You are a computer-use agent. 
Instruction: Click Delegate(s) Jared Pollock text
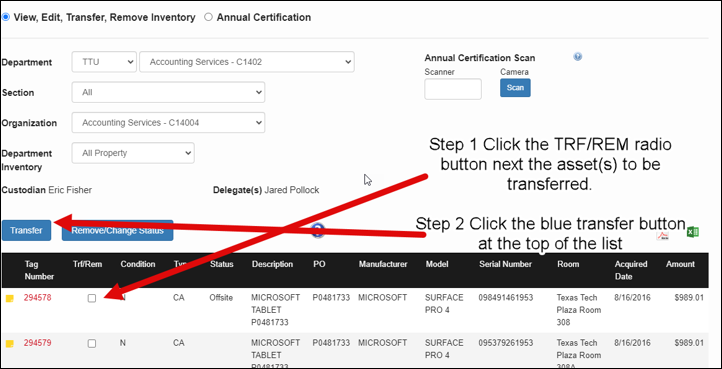(266, 190)
